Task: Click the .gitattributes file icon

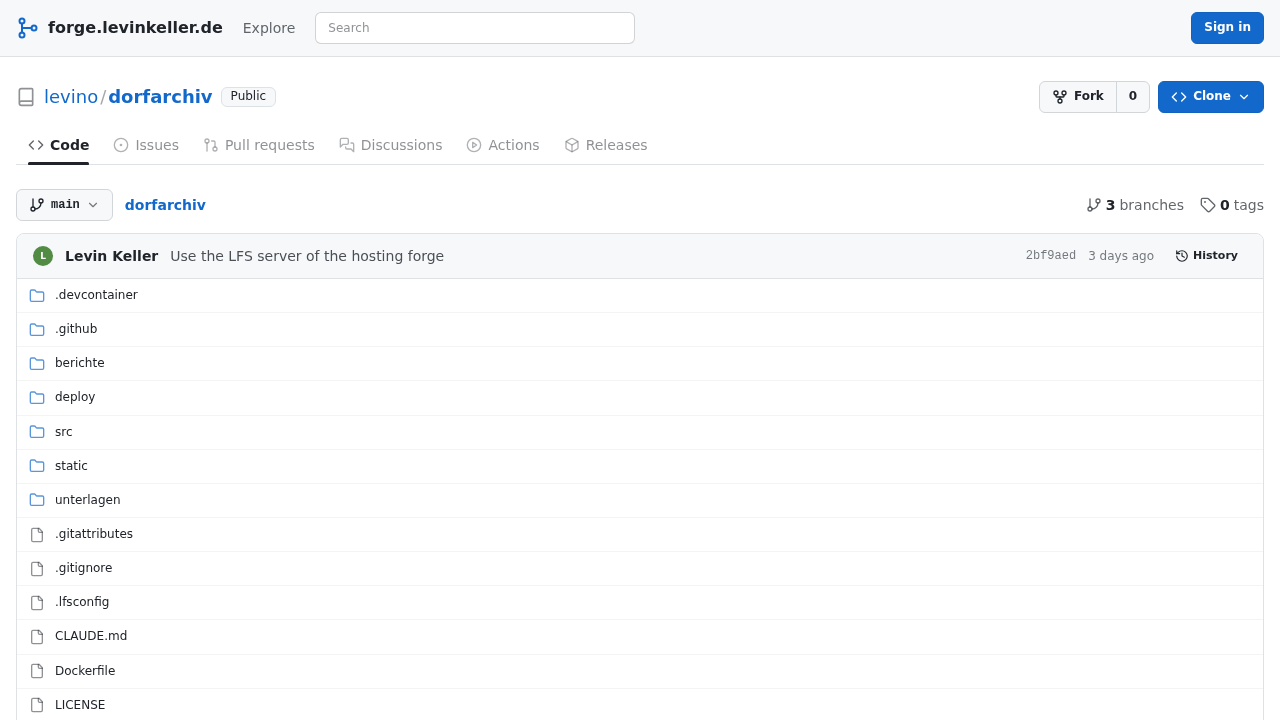Action: [37, 534]
